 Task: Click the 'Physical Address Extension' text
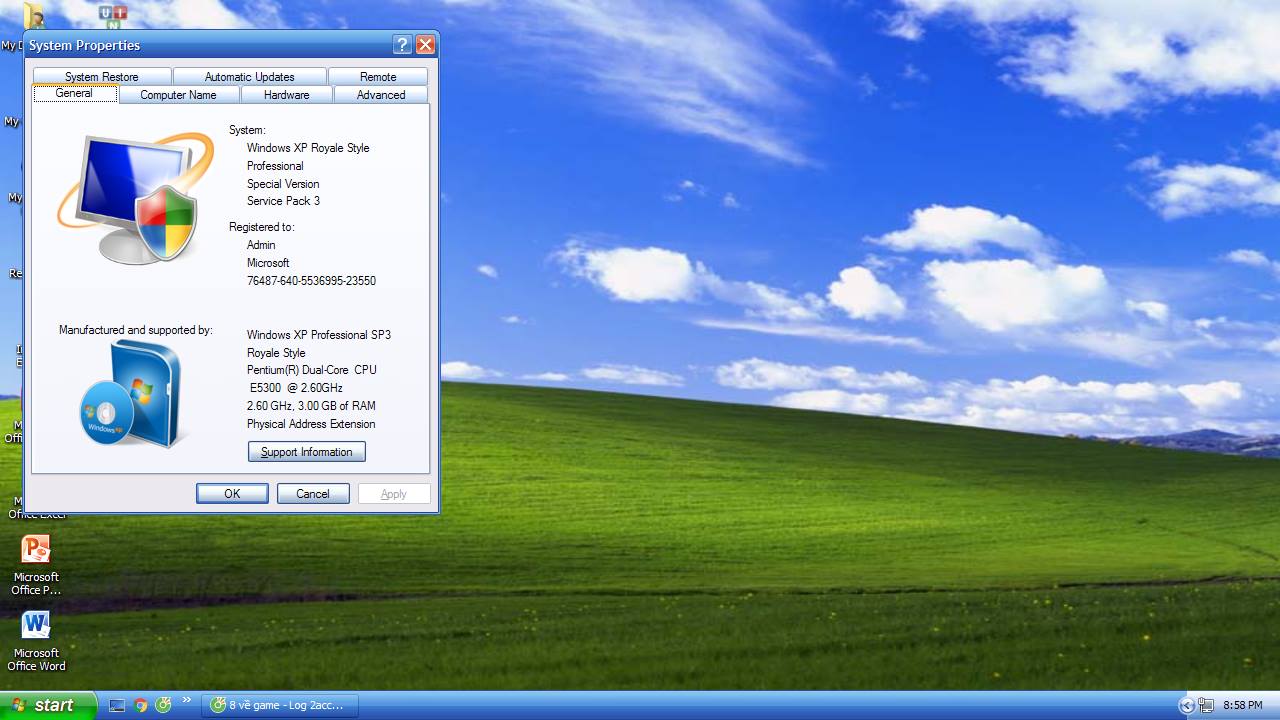tap(311, 424)
